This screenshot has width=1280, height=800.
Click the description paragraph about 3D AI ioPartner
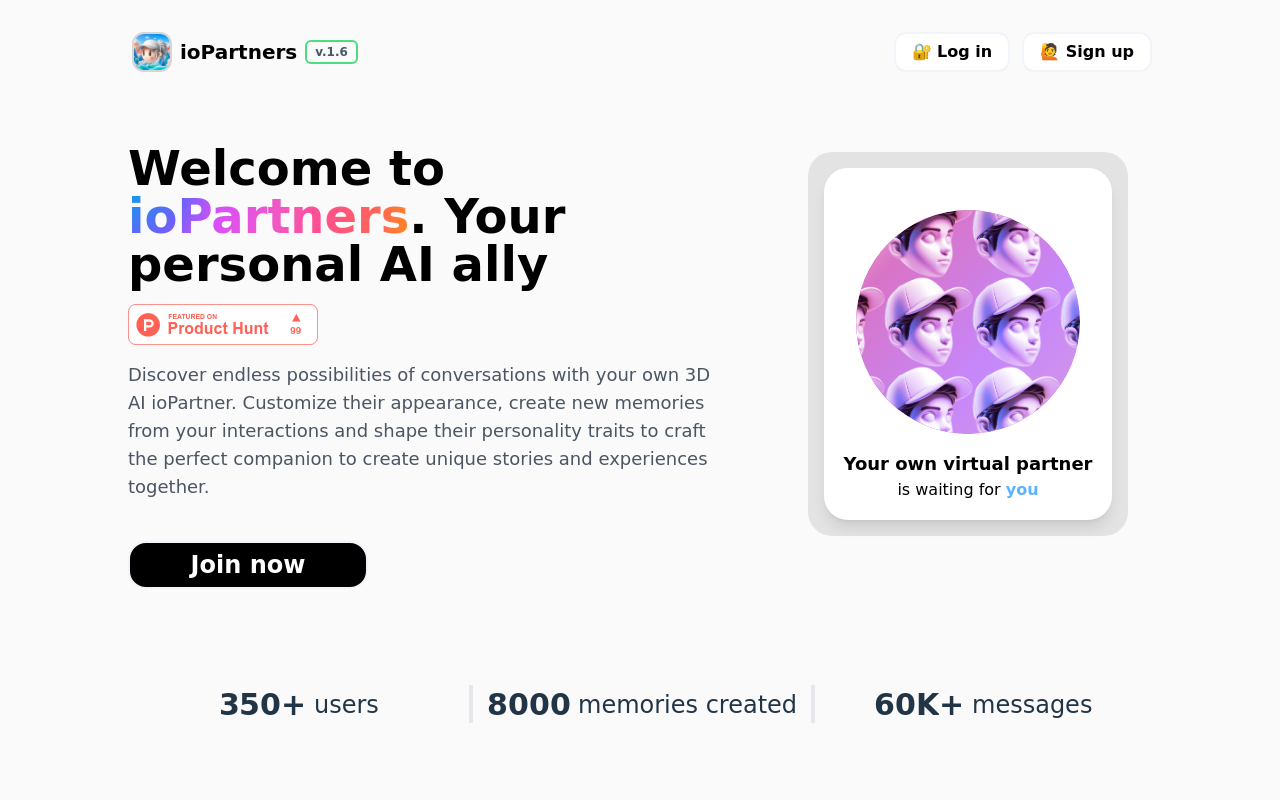click(x=419, y=431)
